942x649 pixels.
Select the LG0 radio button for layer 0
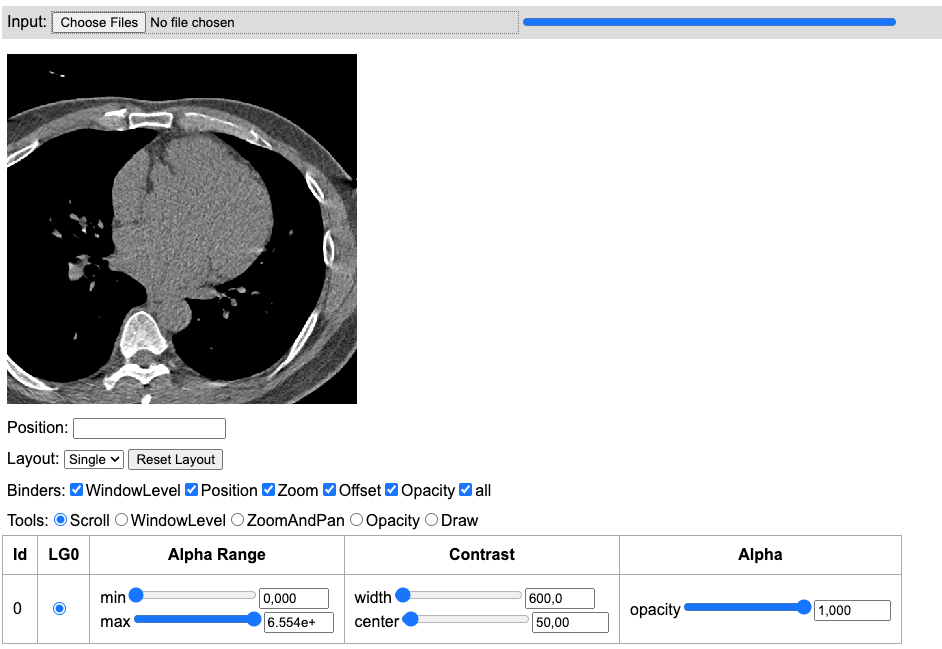point(59,608)
